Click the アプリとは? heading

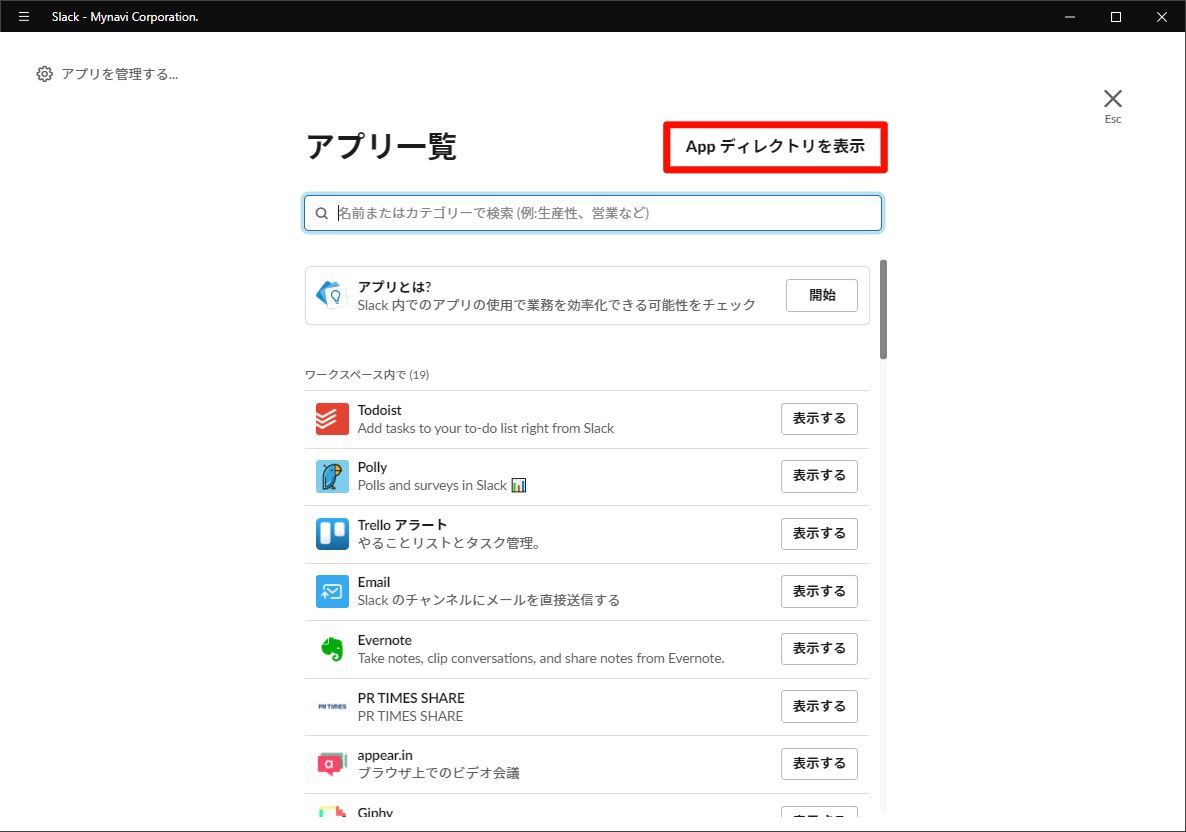click(x=395, y=287)
